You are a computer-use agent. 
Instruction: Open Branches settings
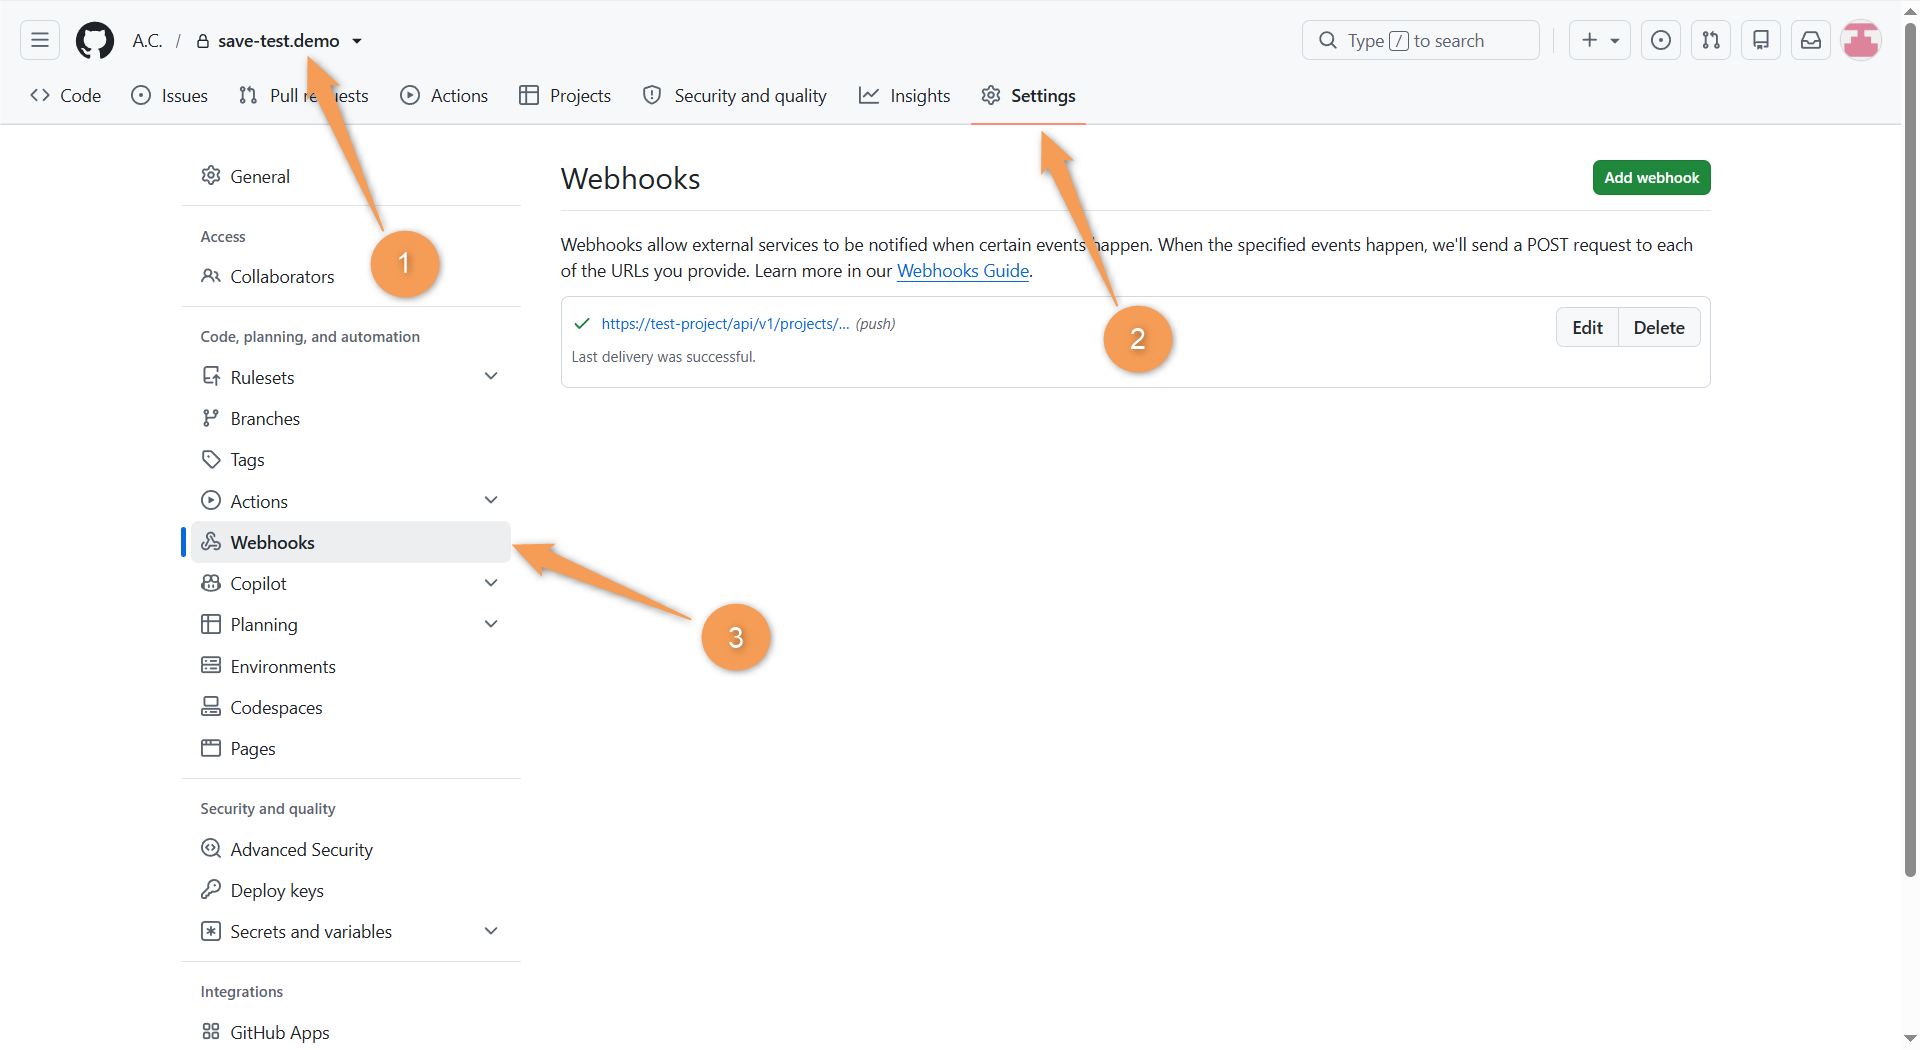(x=350, y=418)
